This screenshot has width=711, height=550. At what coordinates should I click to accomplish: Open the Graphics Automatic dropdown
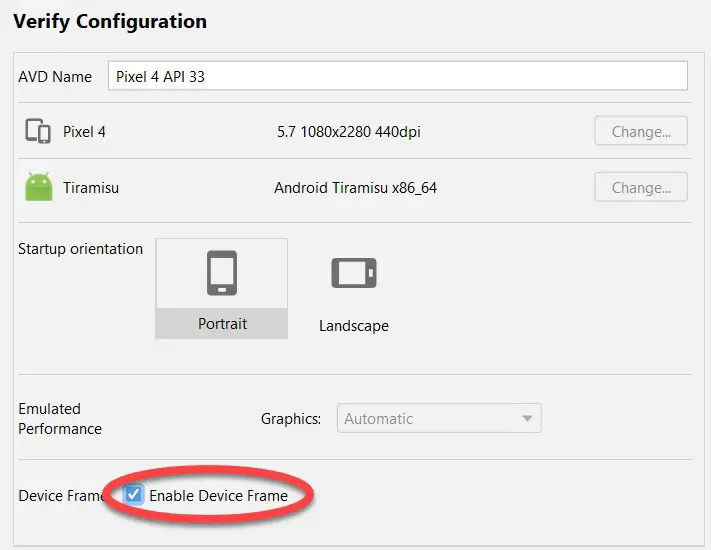pos(439,418)
